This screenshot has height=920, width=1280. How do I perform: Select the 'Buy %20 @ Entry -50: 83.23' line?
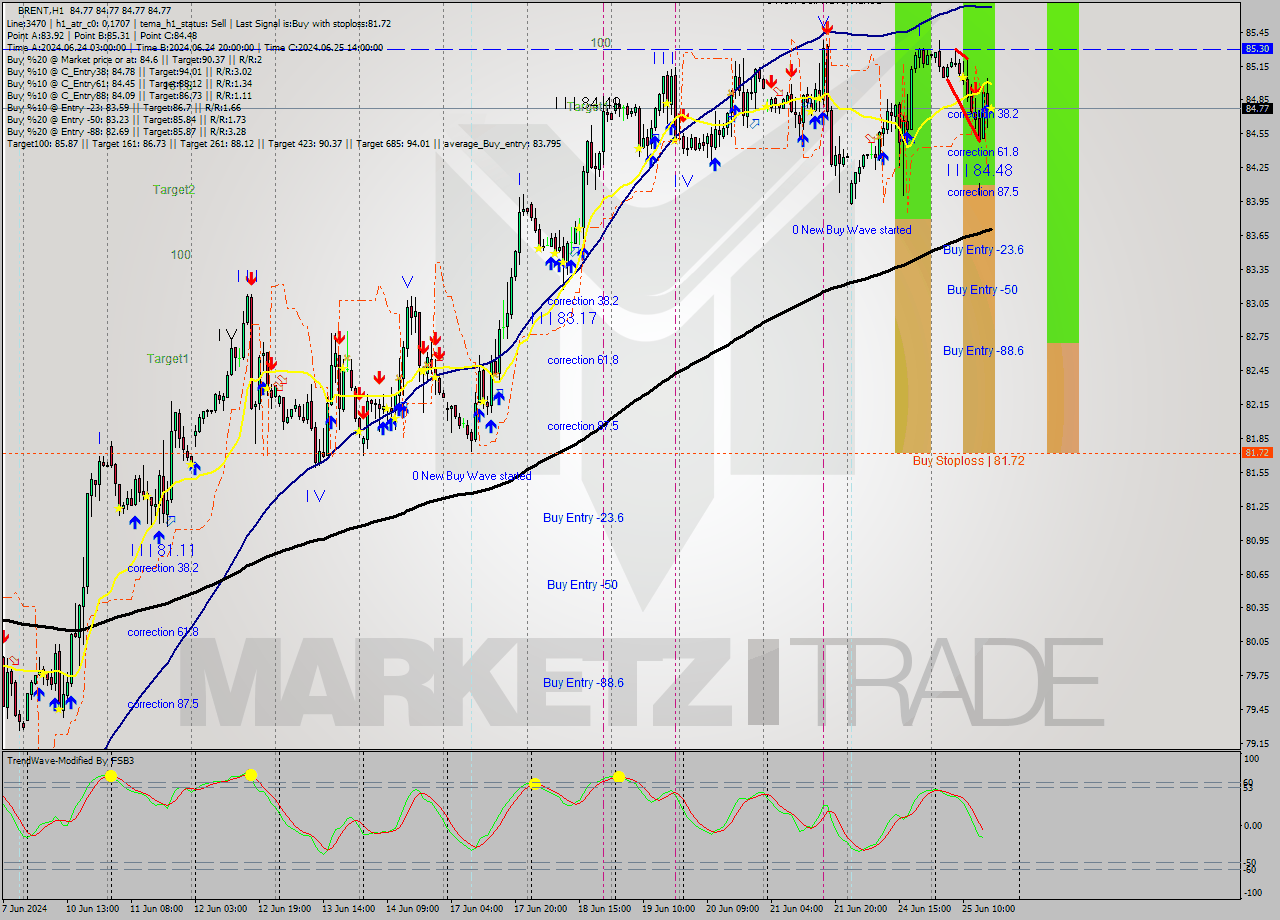pos(127,120)
